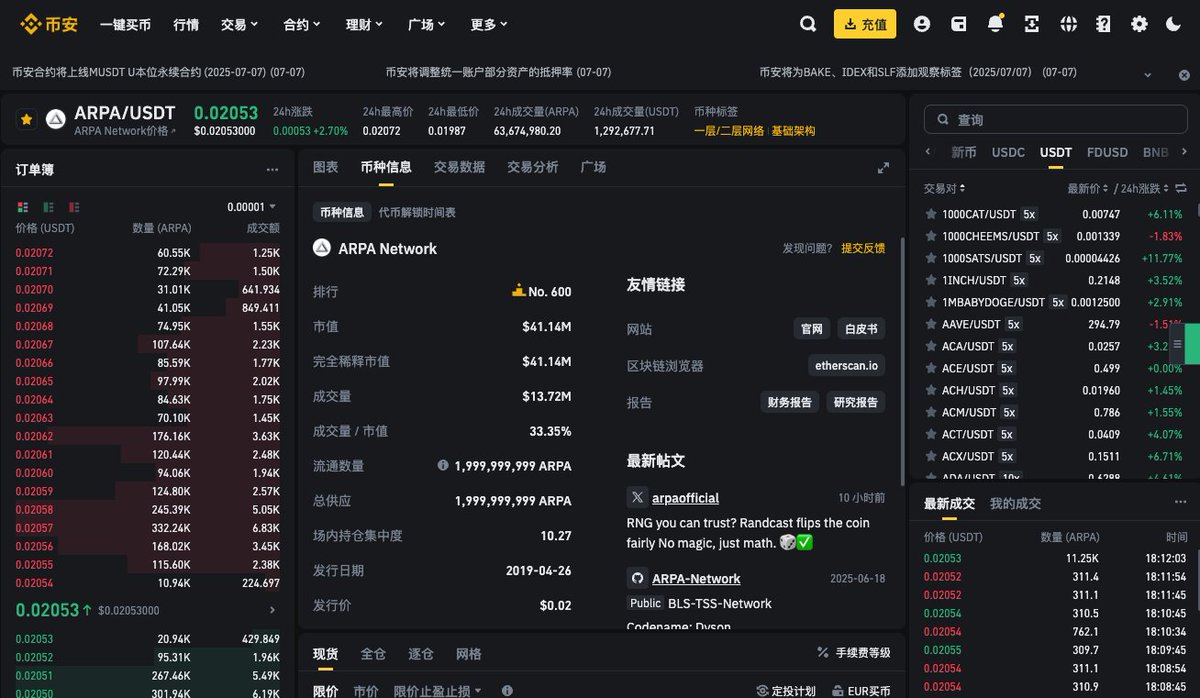Sort pair list by 交易对
This screenshot has height=698, width=1200.
click(945, 188)
